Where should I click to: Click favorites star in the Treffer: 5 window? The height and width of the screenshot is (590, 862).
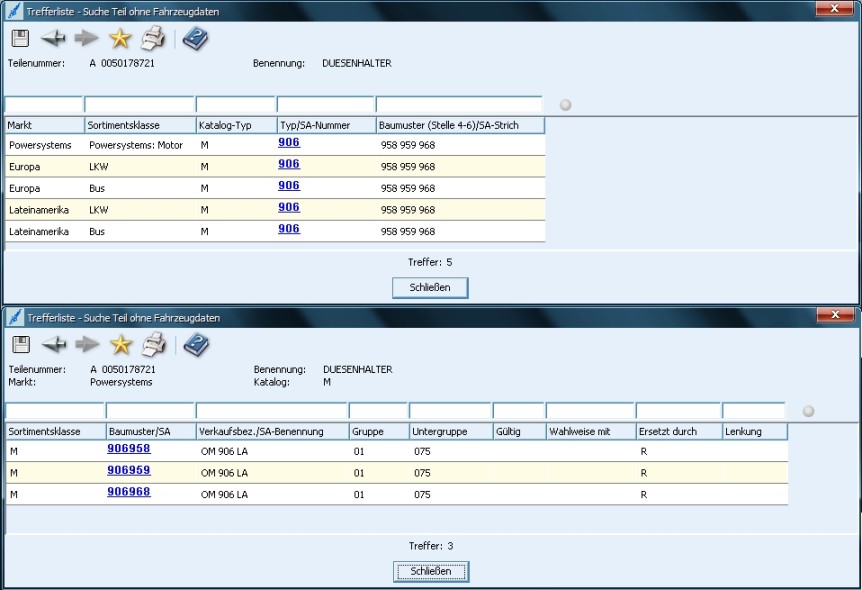point(121,39)
